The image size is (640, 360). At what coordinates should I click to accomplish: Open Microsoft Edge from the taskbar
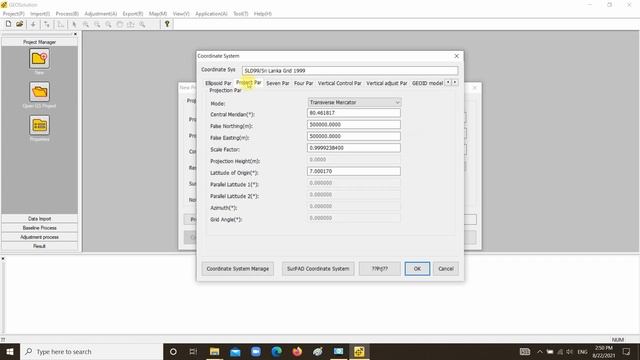277,351
